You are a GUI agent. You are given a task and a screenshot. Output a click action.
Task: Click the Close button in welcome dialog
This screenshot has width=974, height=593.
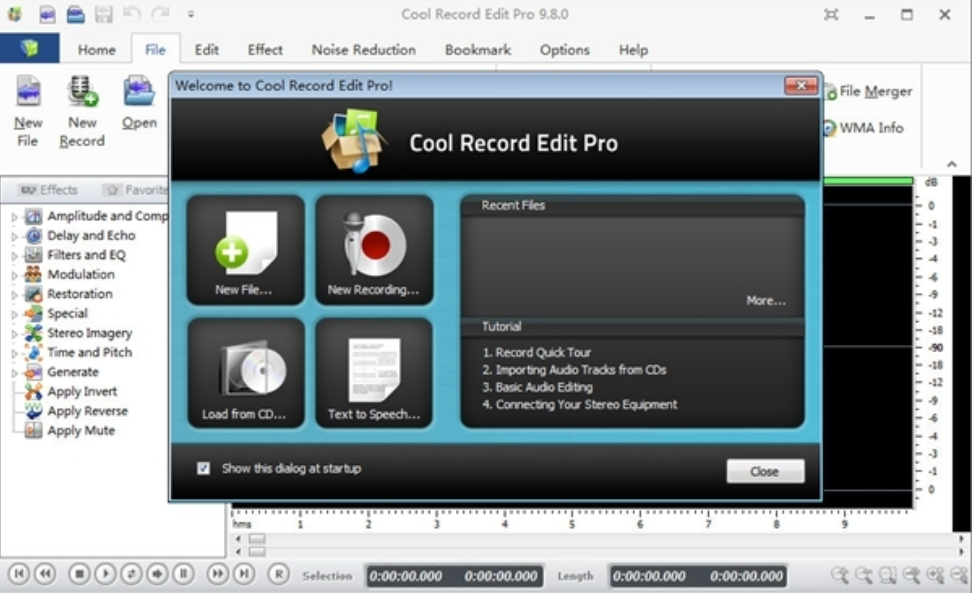[x=765, y=471]
